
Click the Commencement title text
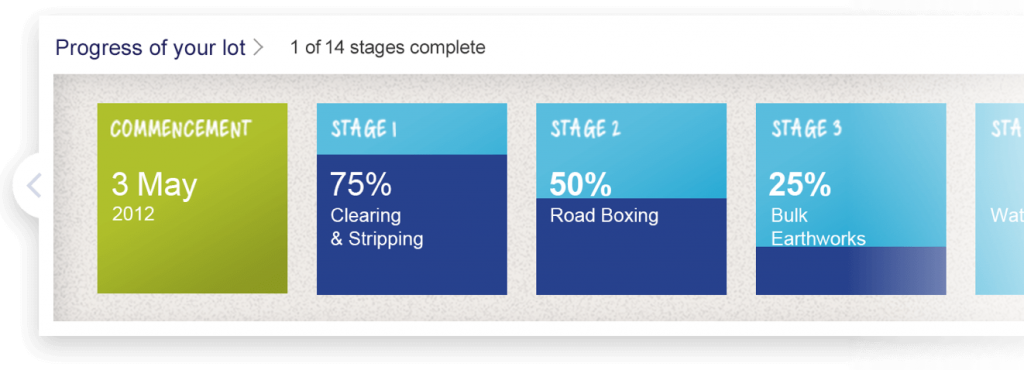point(180,128)
